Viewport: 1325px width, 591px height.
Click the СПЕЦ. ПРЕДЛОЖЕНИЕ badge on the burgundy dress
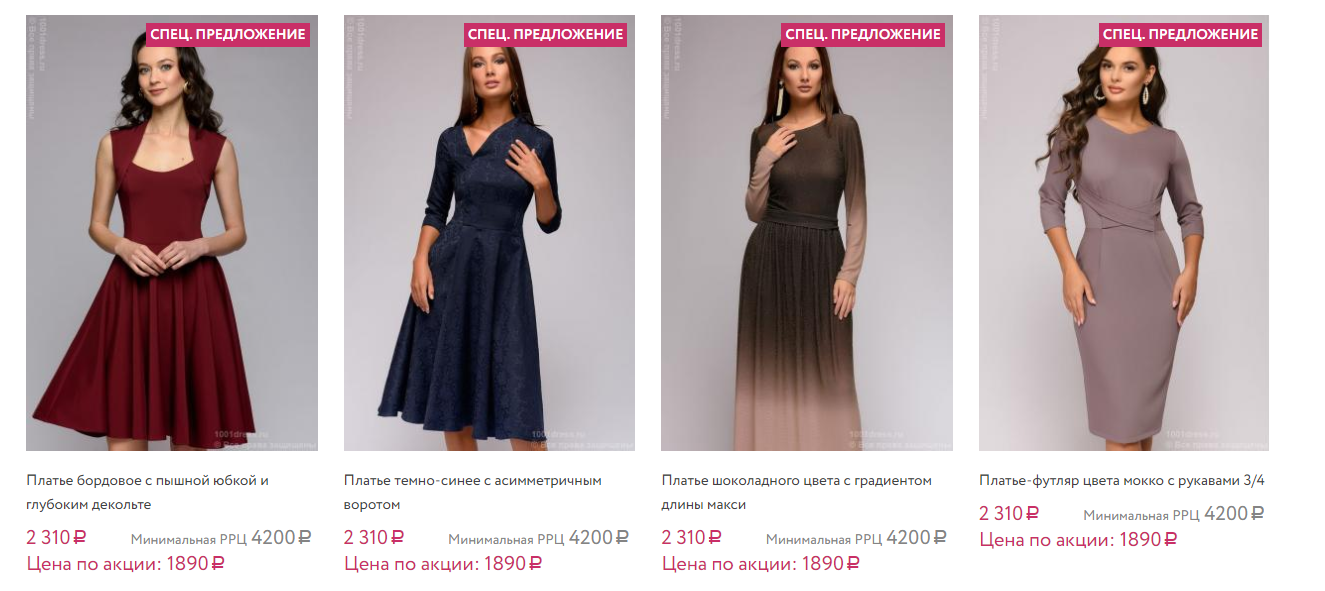coord(228,35)
